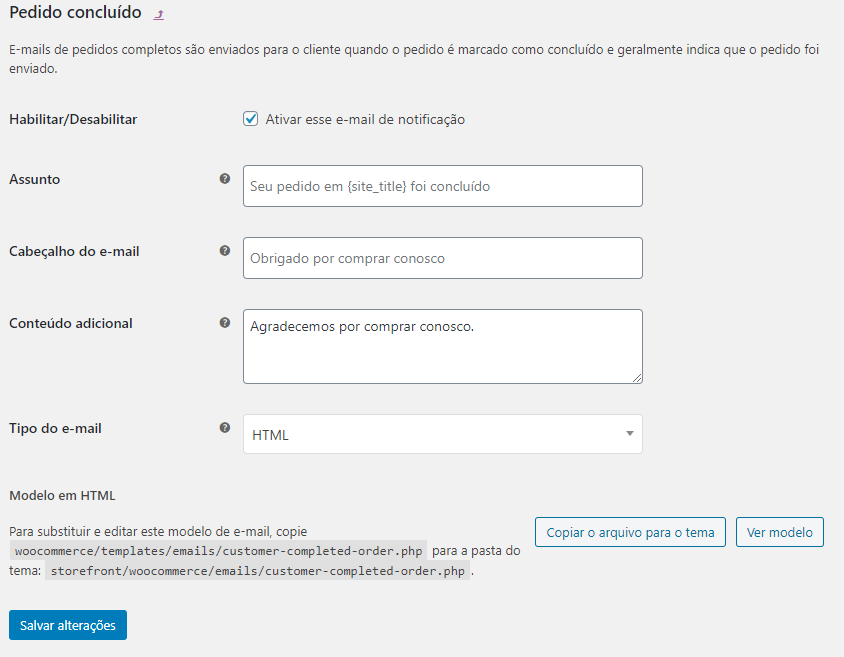Click the help icon for Cabeçalho do e-mail
844x657 pixels.
point(225,251)
